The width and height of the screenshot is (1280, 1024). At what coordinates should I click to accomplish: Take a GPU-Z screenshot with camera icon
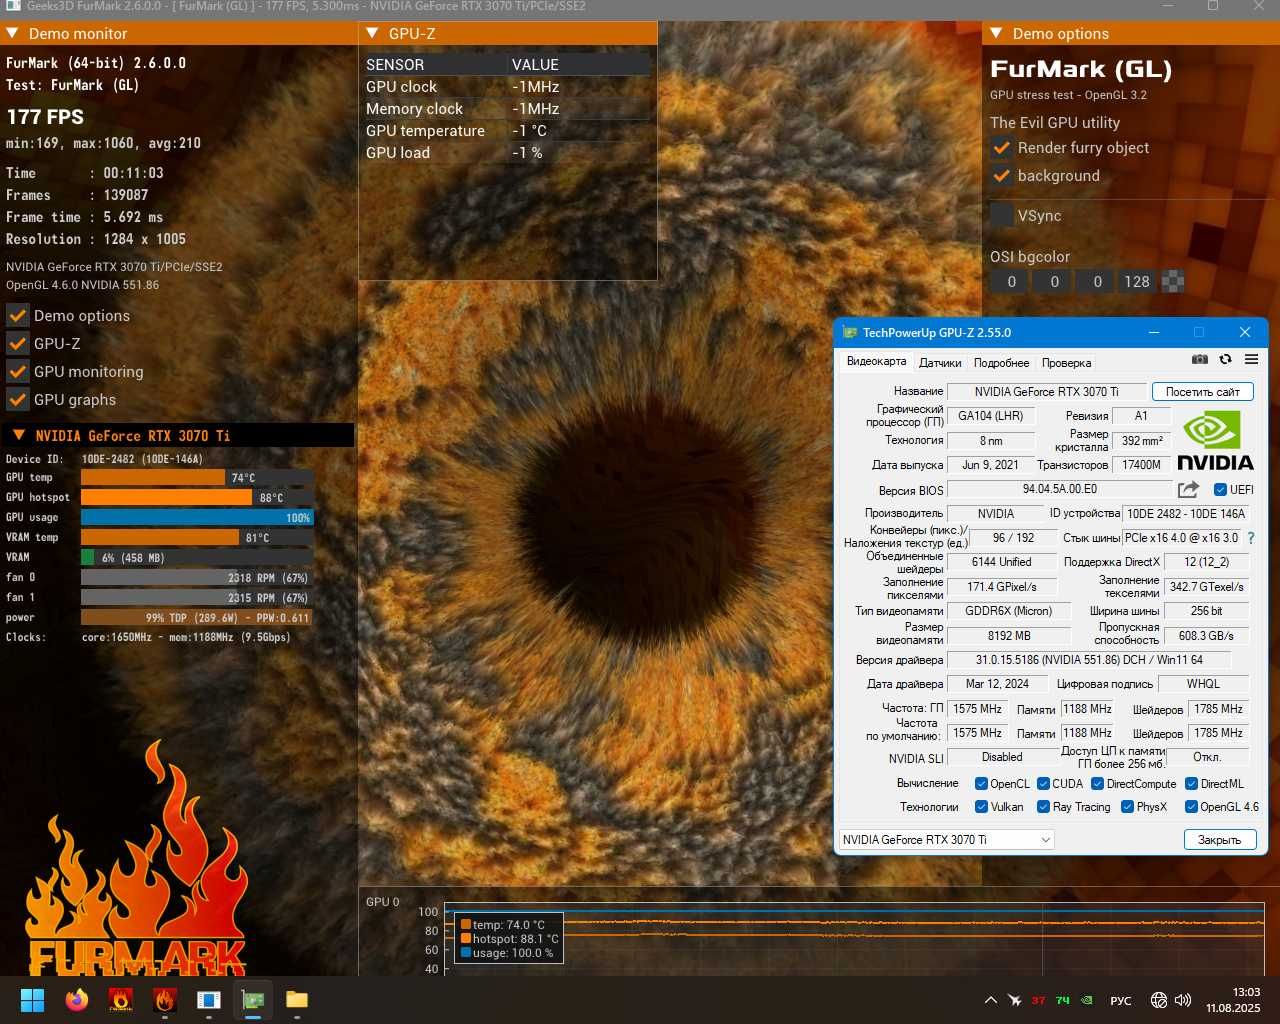[x=1200, y=360]
